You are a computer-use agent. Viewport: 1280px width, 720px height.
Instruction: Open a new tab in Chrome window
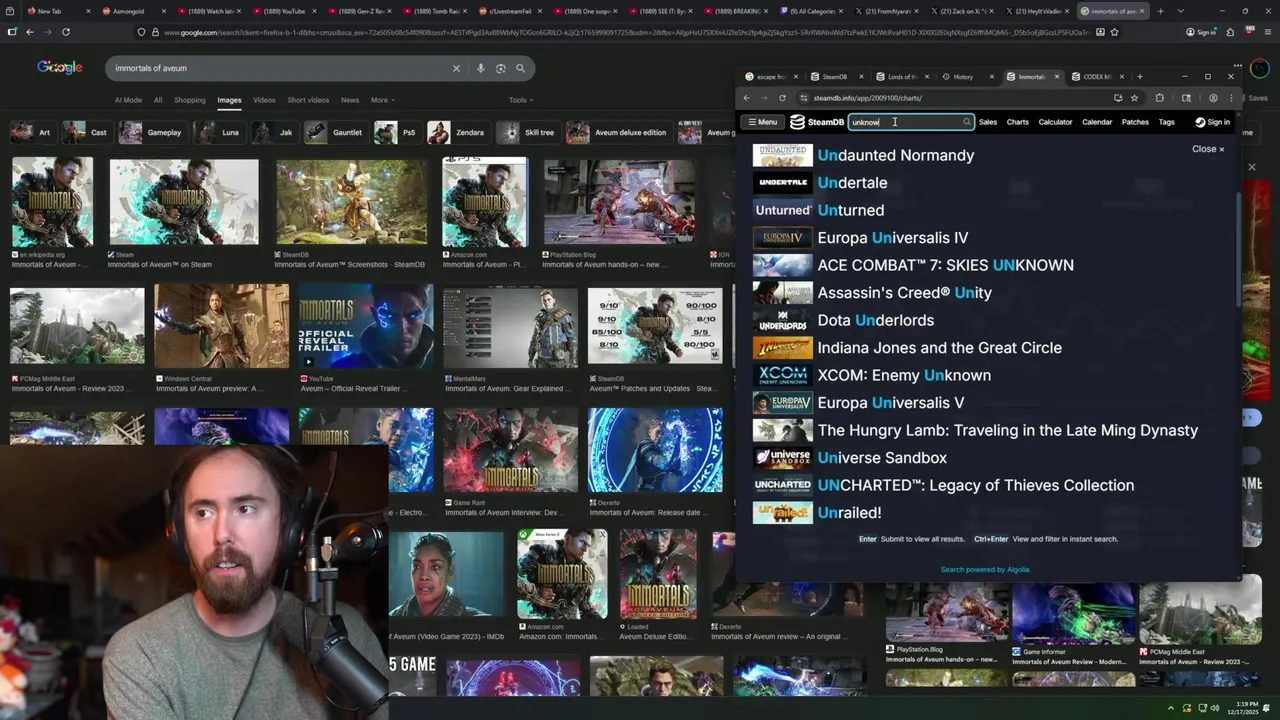(x=1139, y=77)
